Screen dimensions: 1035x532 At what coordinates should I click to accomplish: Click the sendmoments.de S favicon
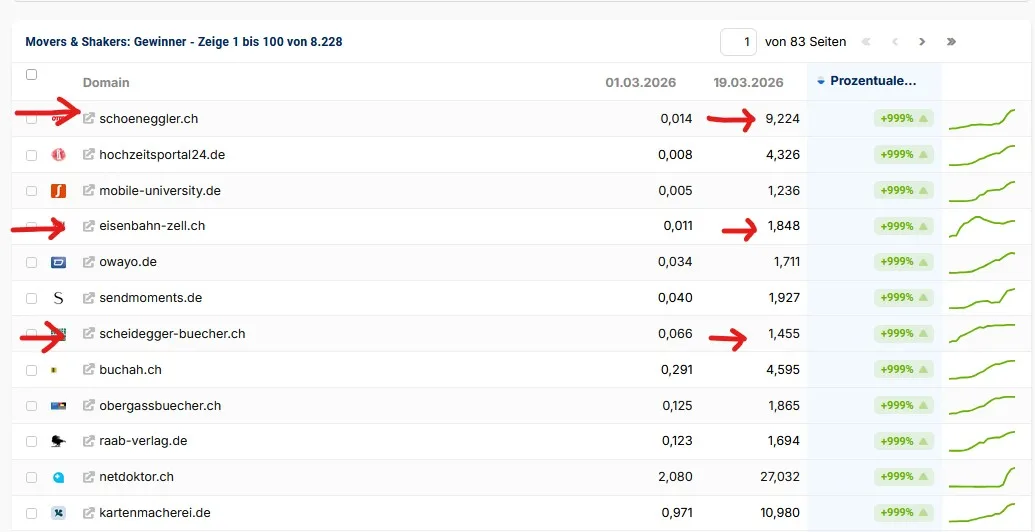[x=58, y=298]
